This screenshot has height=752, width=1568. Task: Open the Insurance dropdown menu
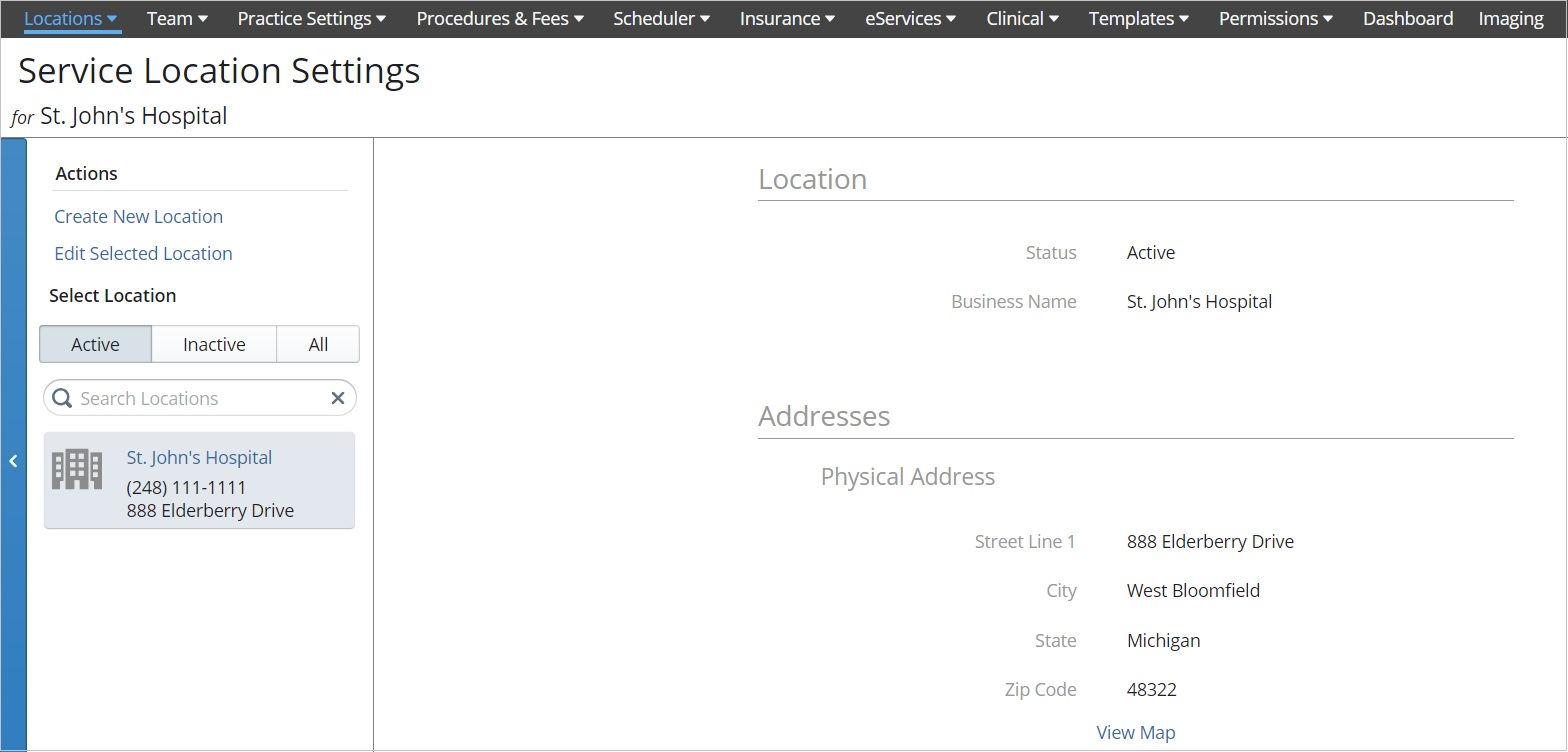pyautogui.click(x=787, y=19)
